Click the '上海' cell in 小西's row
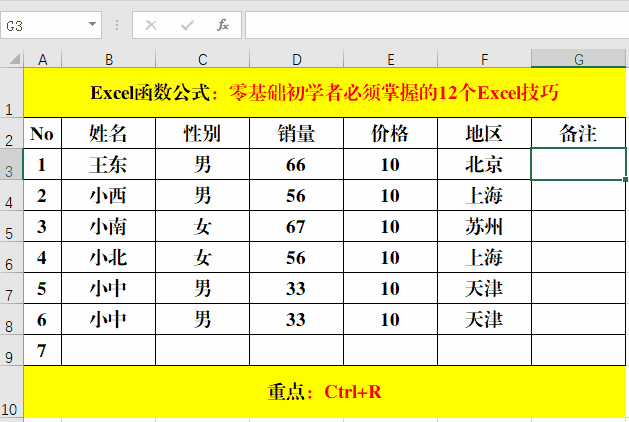The height and width of the screenshot is (422, 629). click(484, 195)
